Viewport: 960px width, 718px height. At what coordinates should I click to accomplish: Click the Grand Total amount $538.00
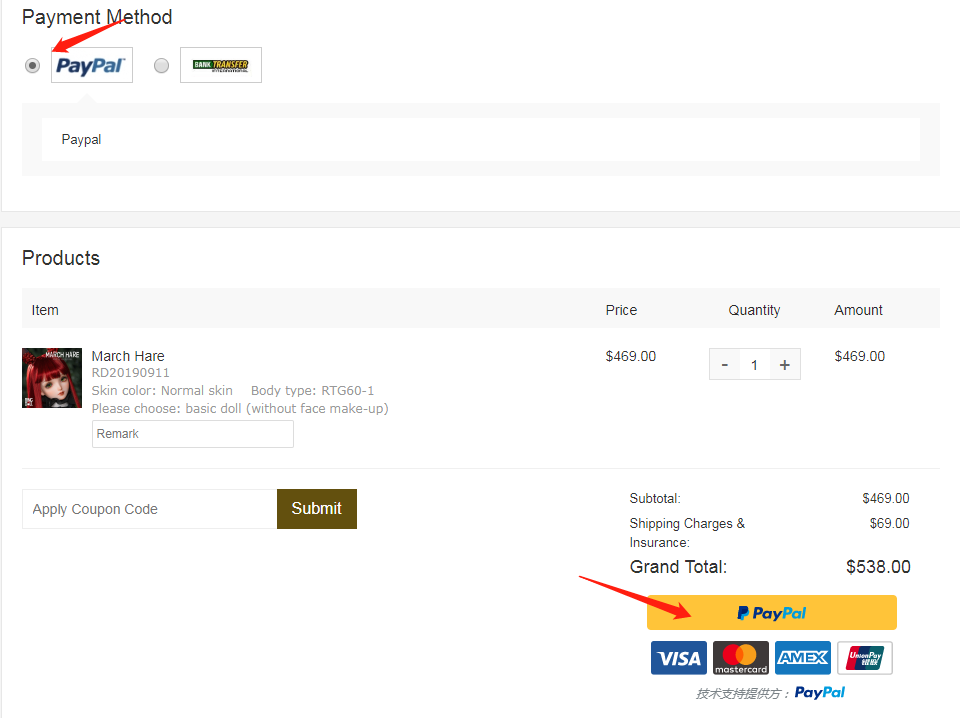(x=879, y=567)
